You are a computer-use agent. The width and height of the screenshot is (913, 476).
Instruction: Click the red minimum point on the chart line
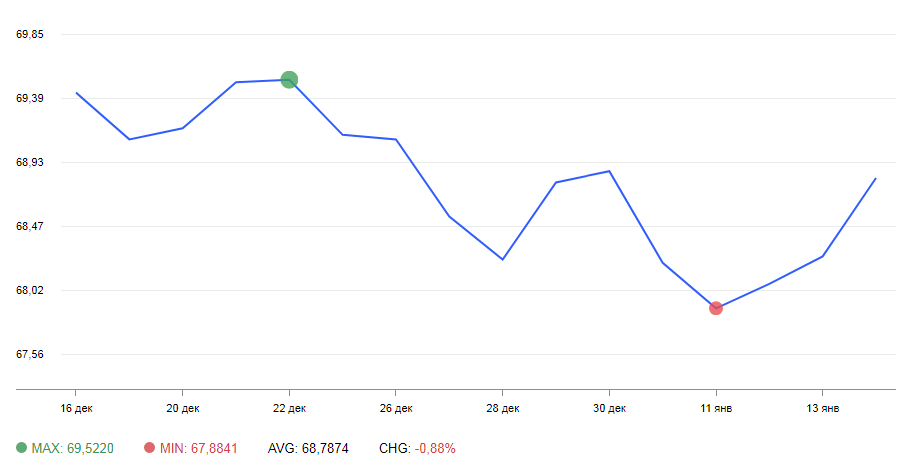(x=716, y=308)
